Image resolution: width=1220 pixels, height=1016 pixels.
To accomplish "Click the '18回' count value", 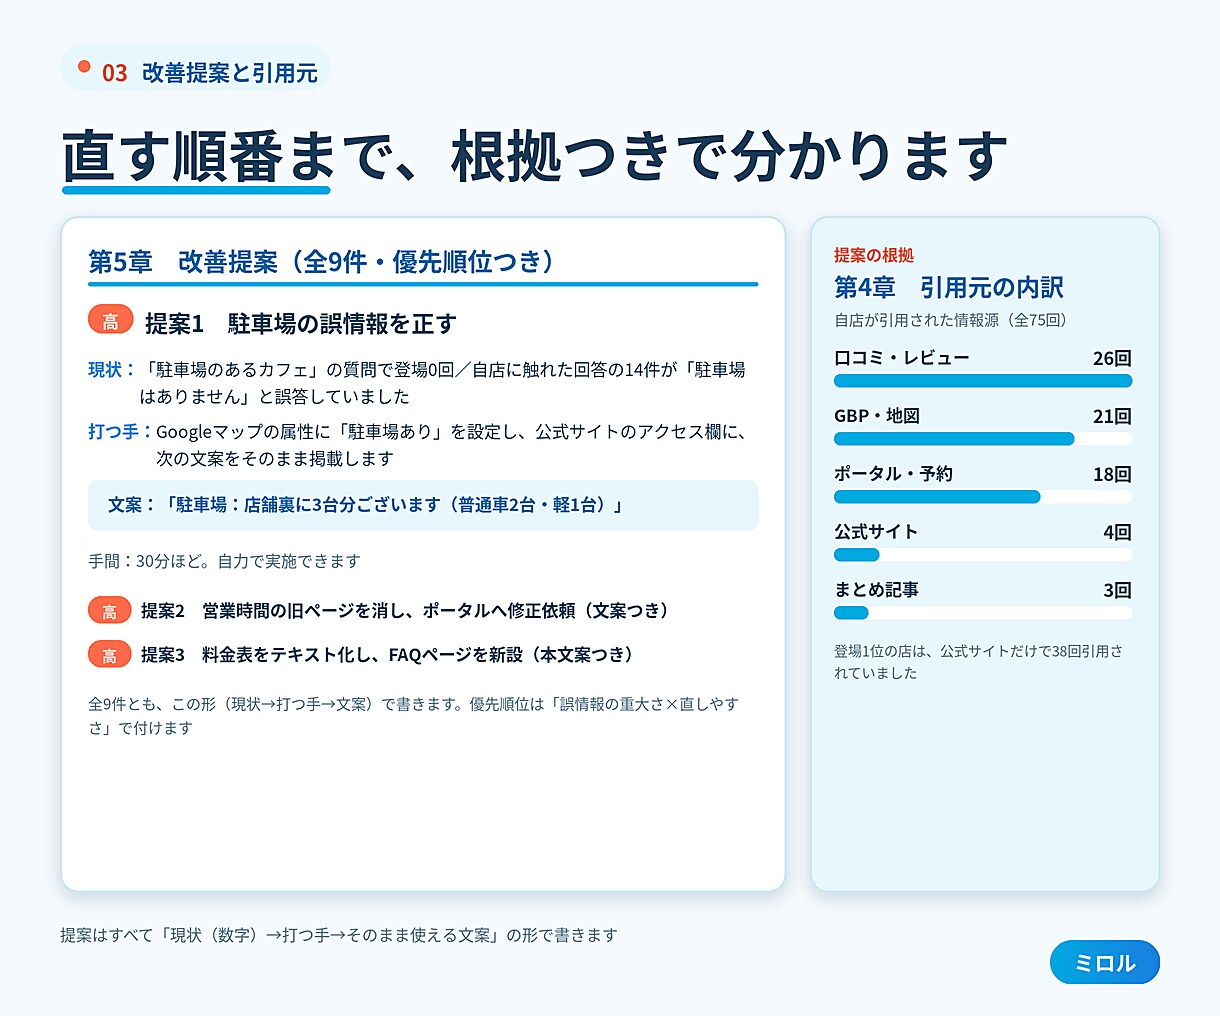I will [1112, 474].
